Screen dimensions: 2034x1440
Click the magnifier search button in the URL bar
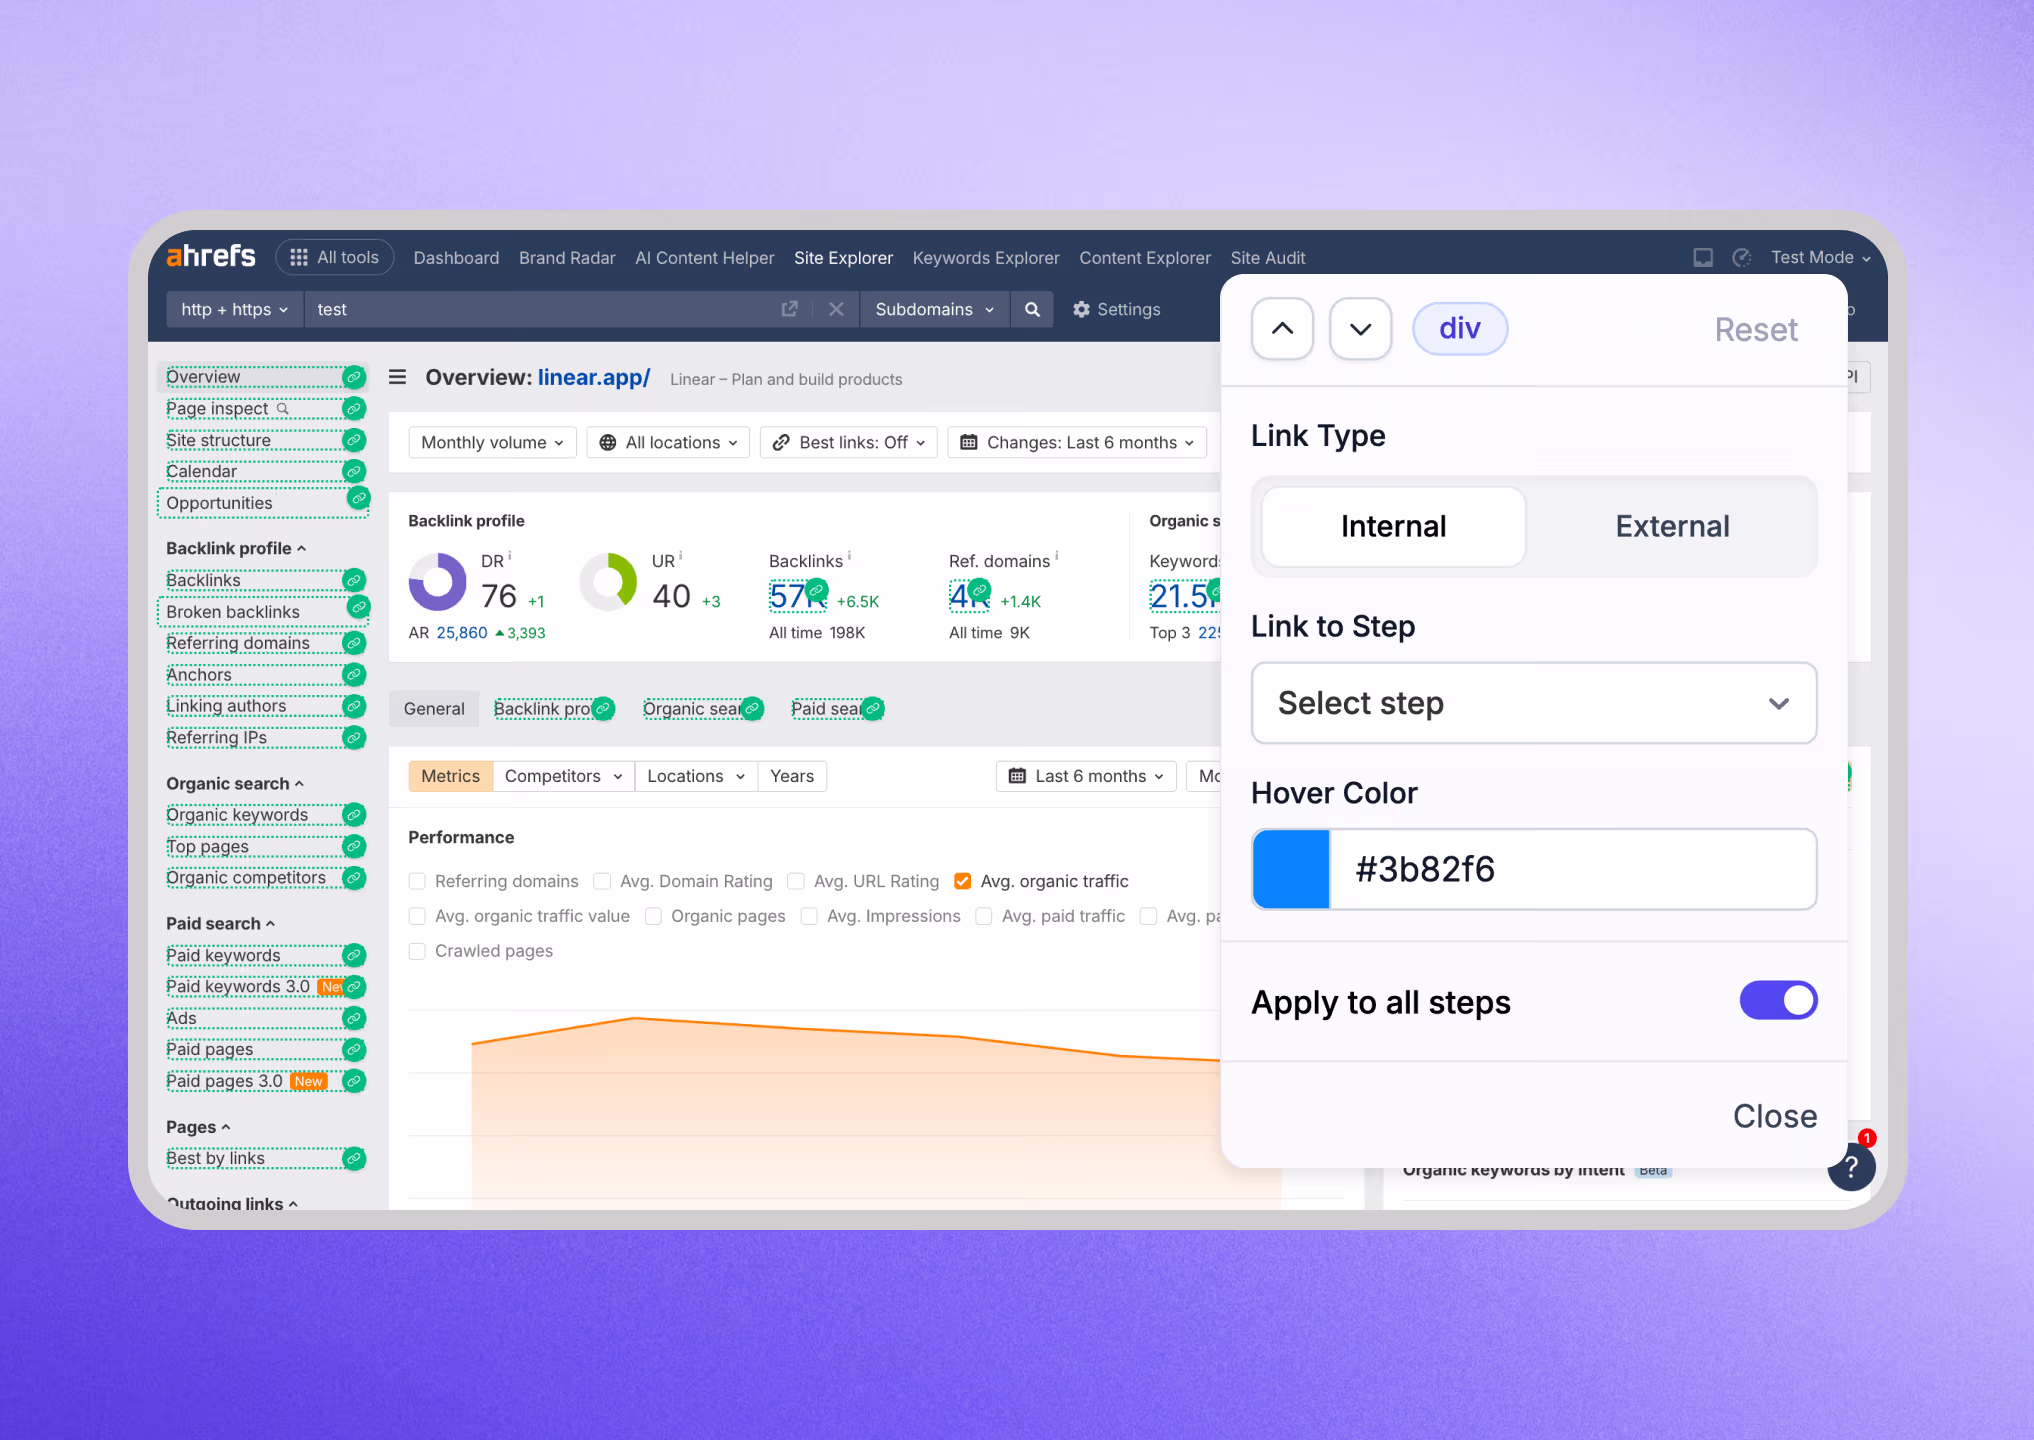(1032, 310)
